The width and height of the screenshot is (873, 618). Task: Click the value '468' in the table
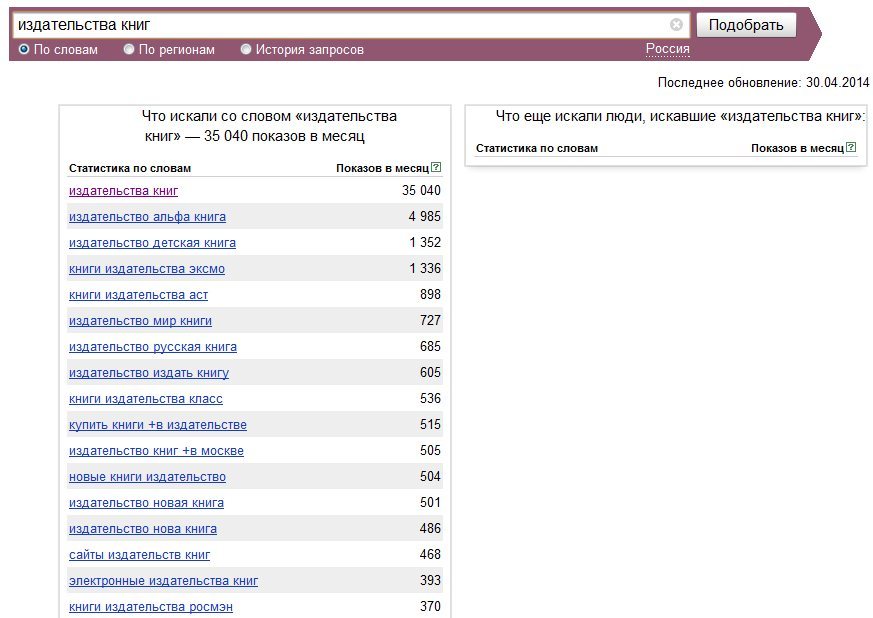(430, 554)
